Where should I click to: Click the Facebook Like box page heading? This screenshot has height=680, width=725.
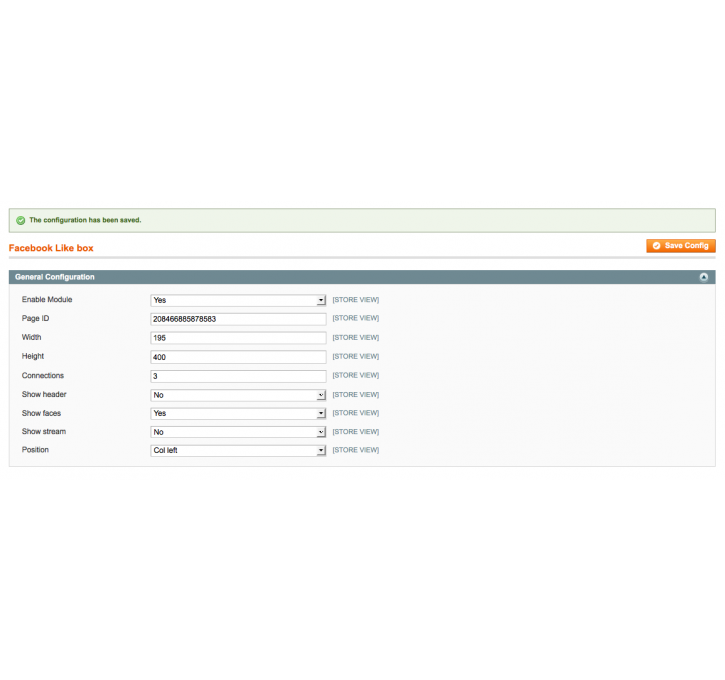tap(51, 248)
